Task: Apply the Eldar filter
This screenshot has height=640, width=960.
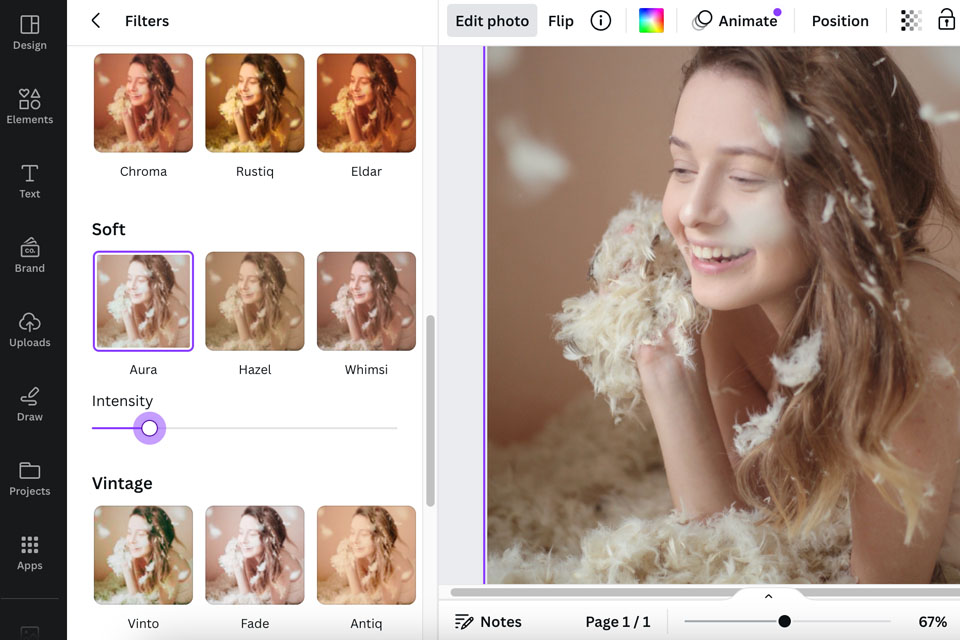Action: pyautogui.click(x=366, y=103)
